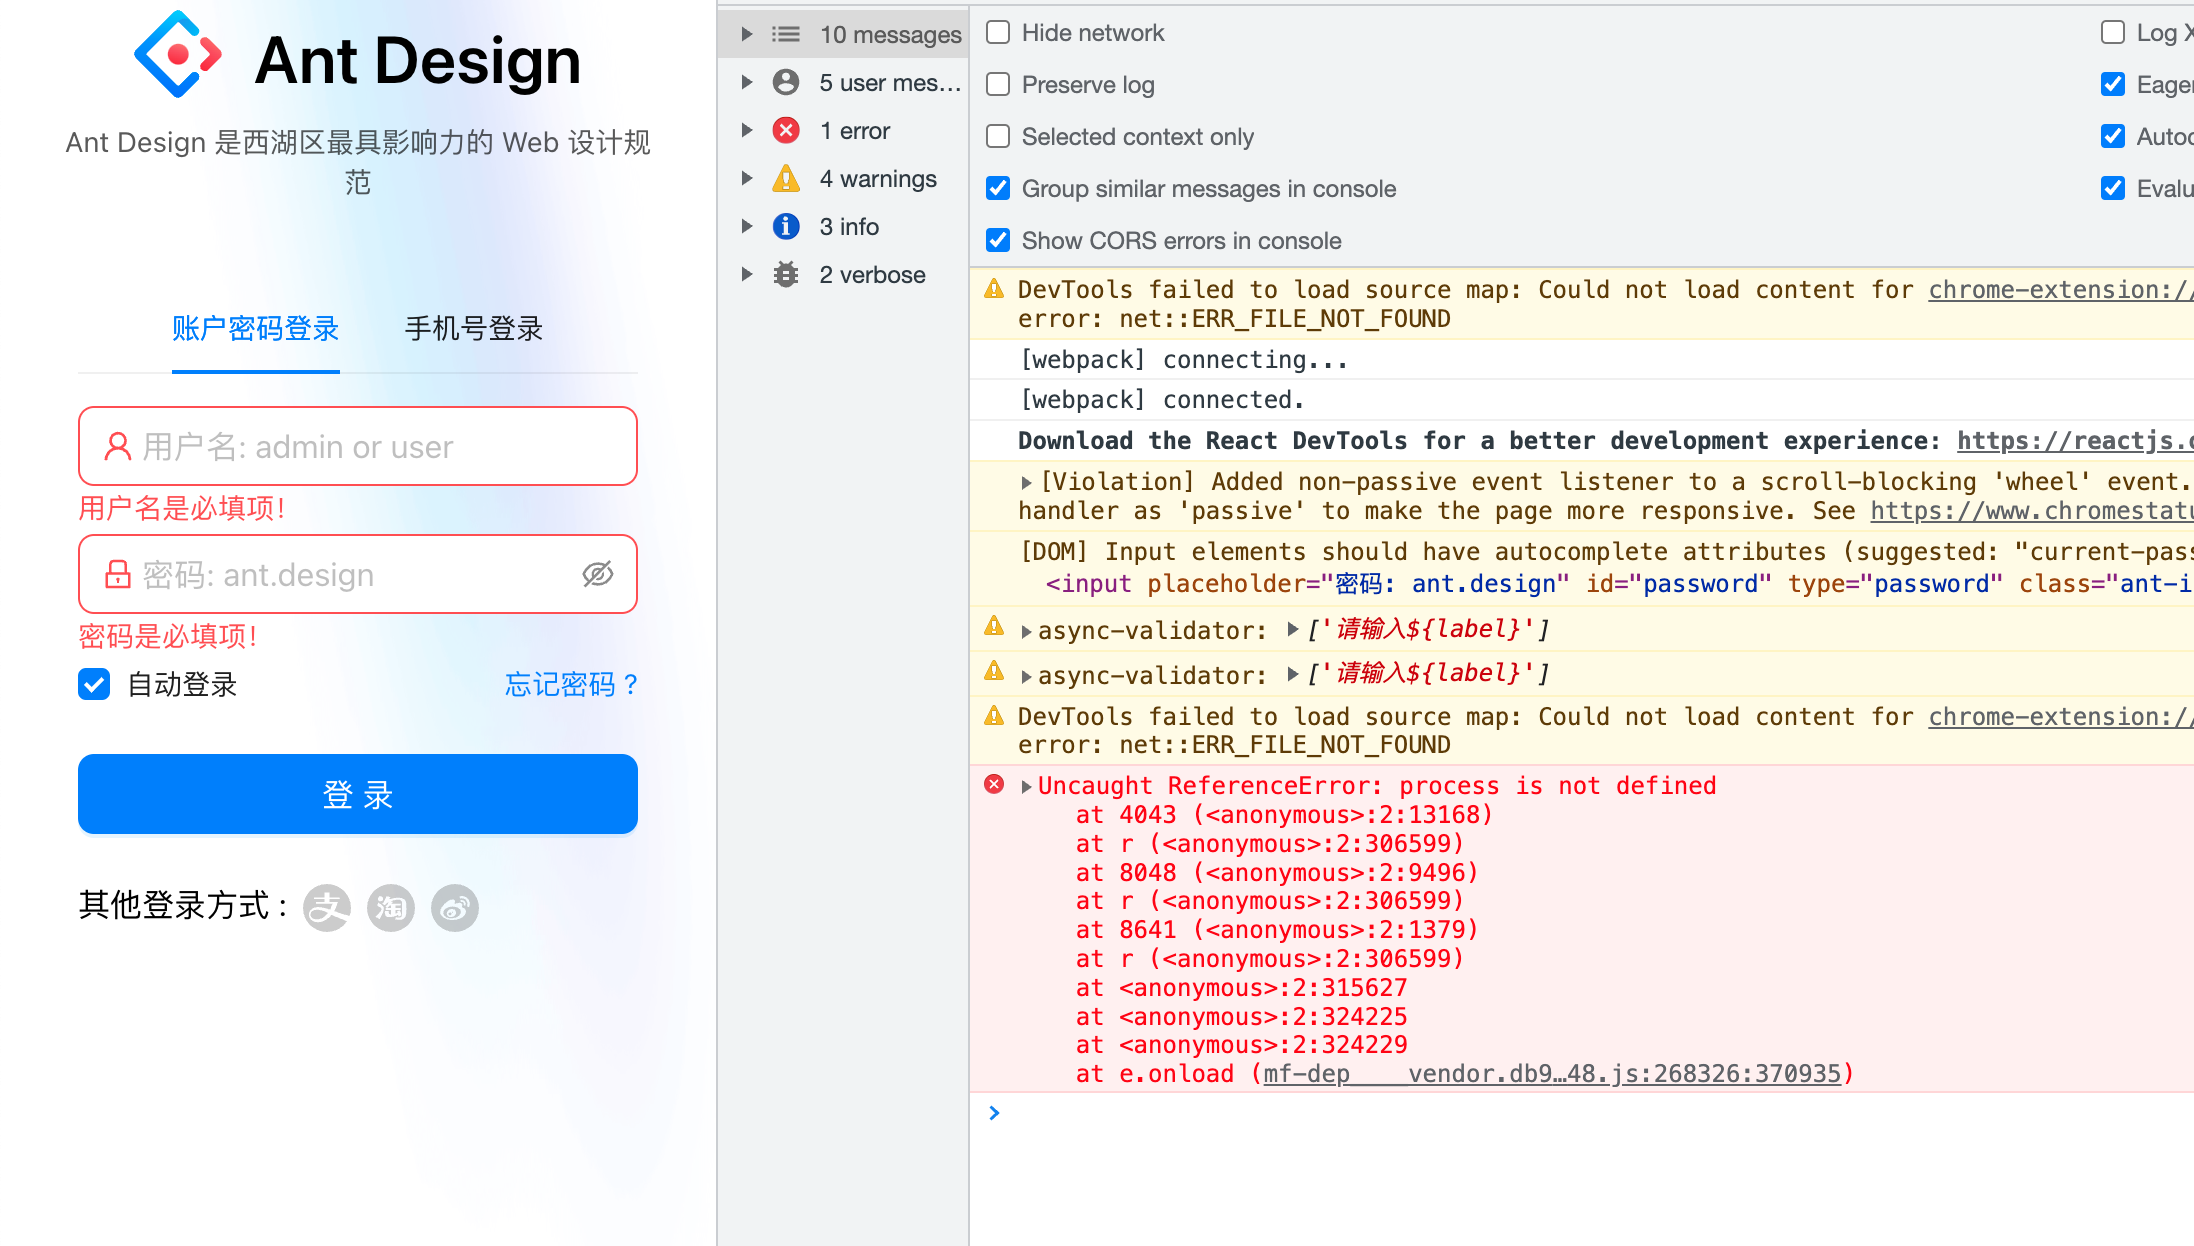Switch to the 手机号登录 tab
Viewport: 2194px width, 1246px height.
474,328
